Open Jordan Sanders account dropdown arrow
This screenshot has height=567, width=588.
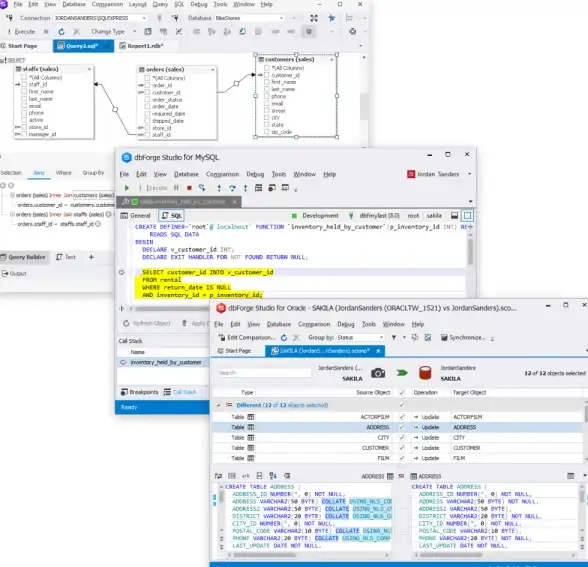point(469,174)
